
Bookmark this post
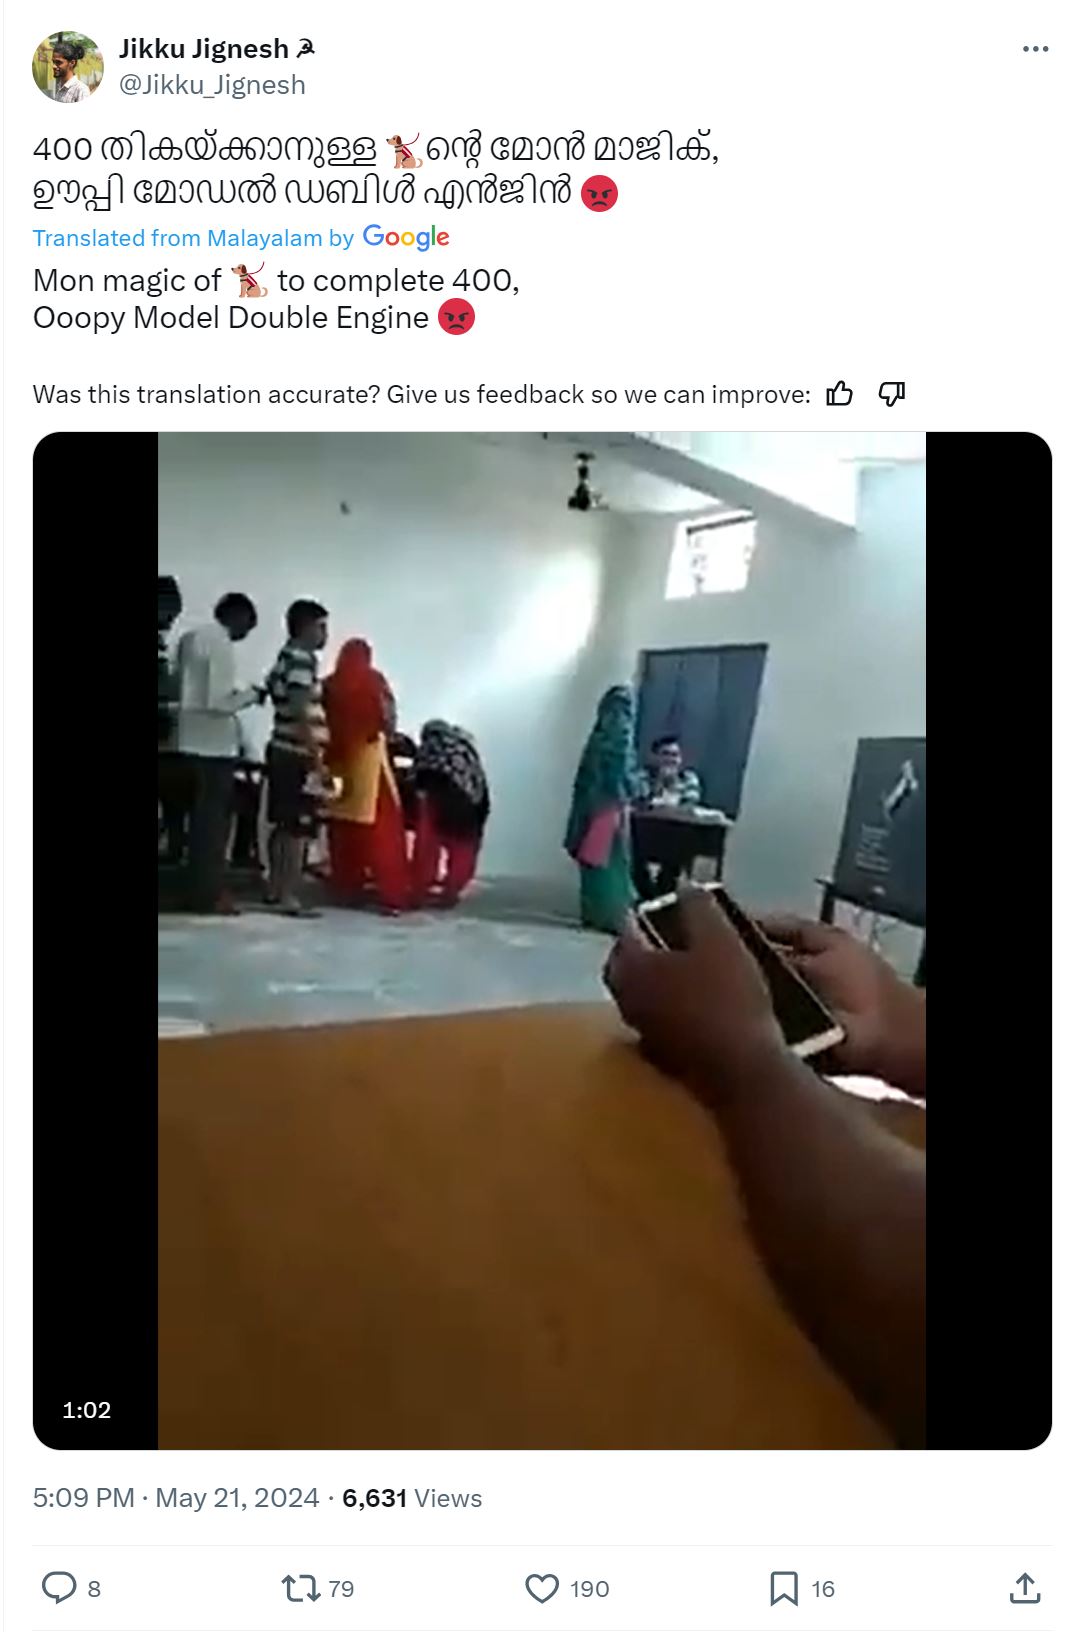[x=784, y=1588]
